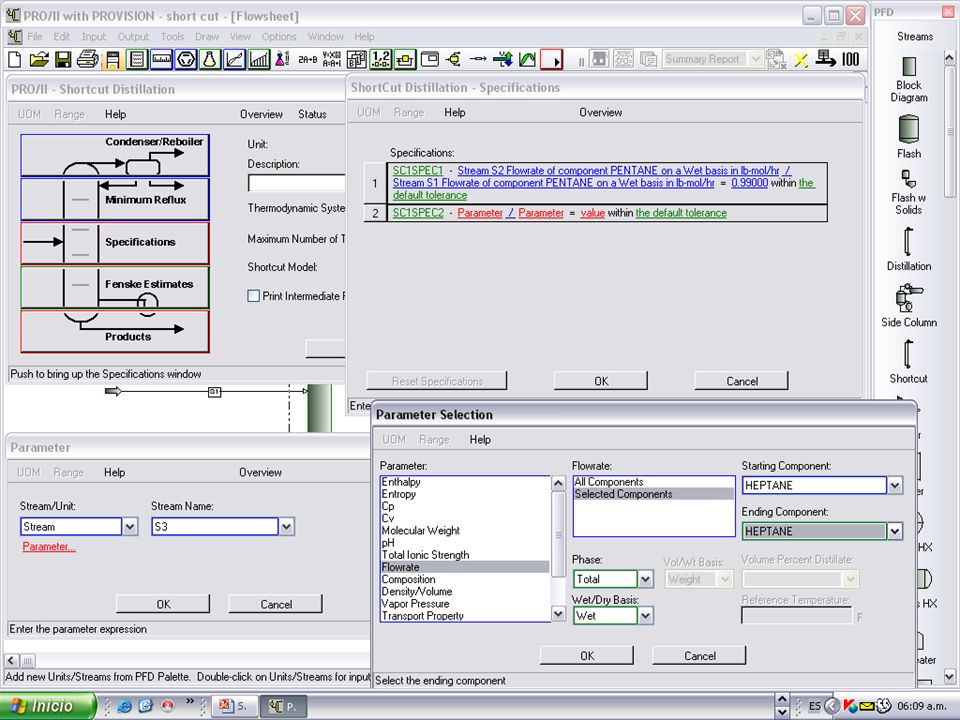Select Selected Components in Flowrate list
Image resolution: width=960 pixels, height=720 pixels.
click(653, 494)
